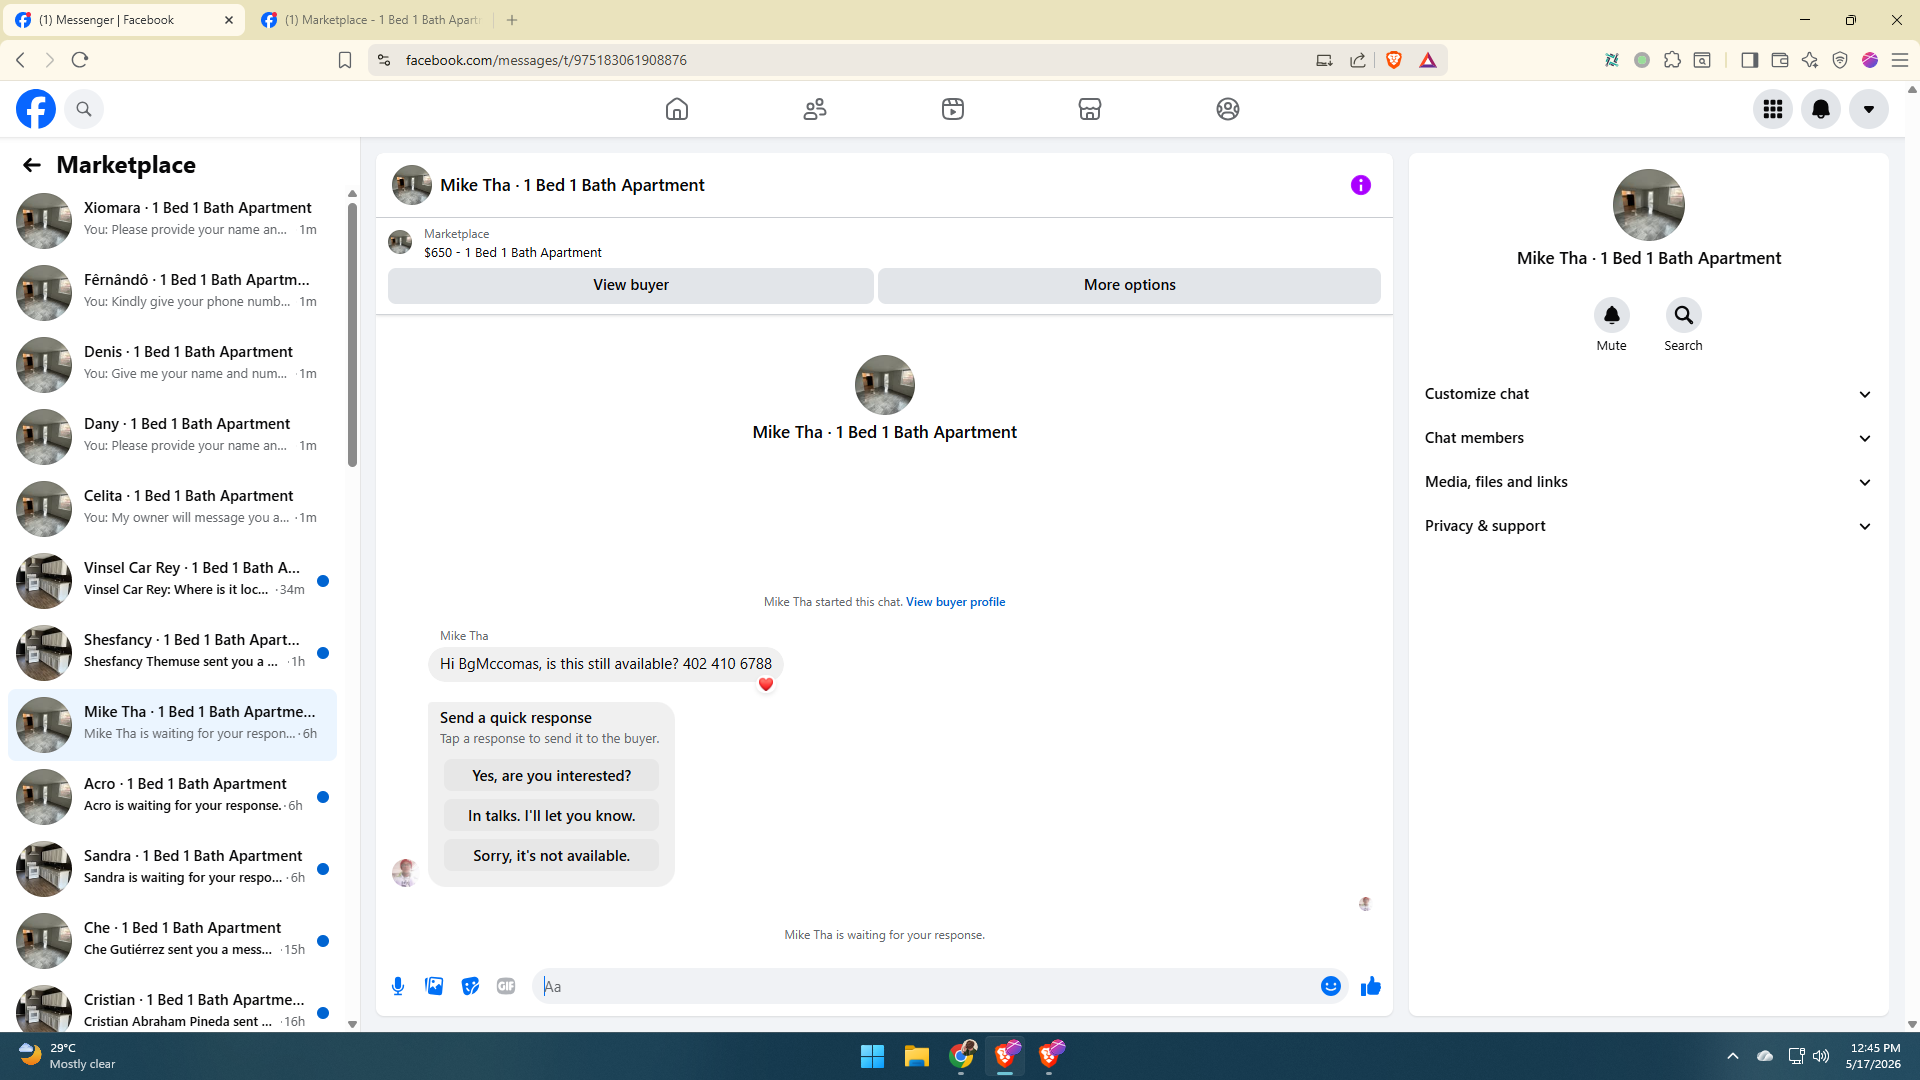Open the View buyer profile link
1920x1080 pixels.
[956, 602]
